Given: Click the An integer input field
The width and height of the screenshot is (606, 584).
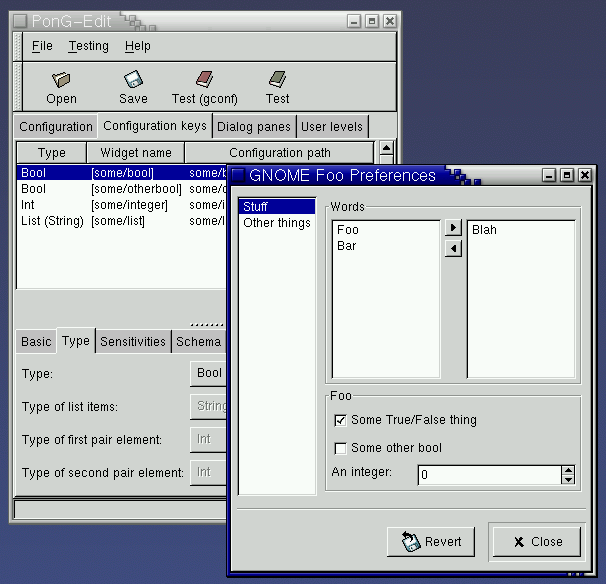Looking at the screenshot, I should (x=490, y=475).
